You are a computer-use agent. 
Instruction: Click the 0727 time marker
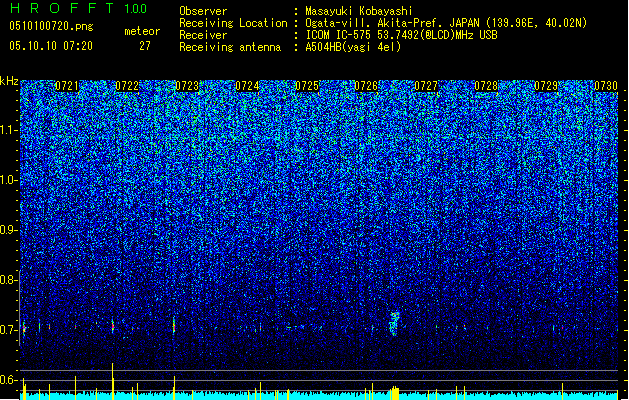pyautogui.click(x=426, y=86)
